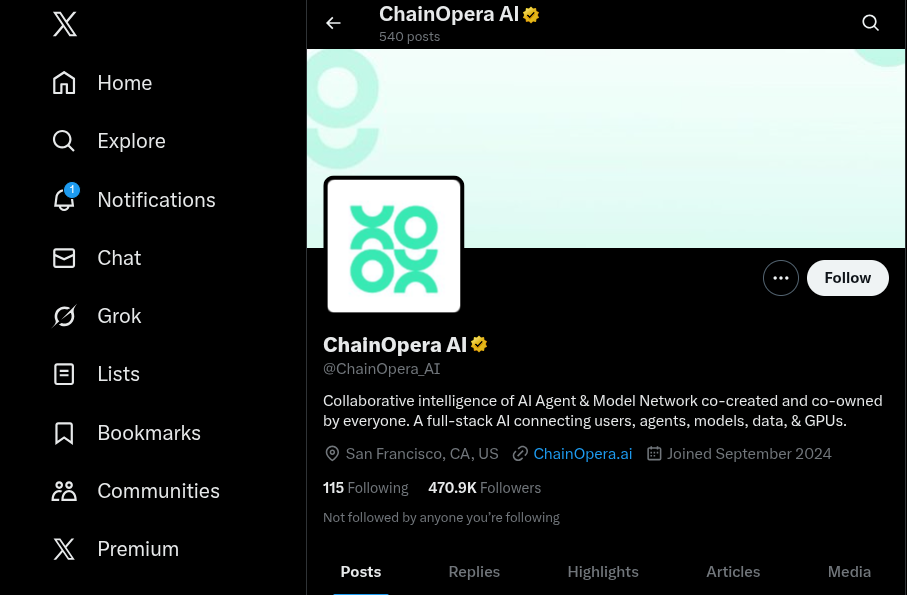
Task: Visit the ChainOpera.ai website link
Action: coord(582,454)
